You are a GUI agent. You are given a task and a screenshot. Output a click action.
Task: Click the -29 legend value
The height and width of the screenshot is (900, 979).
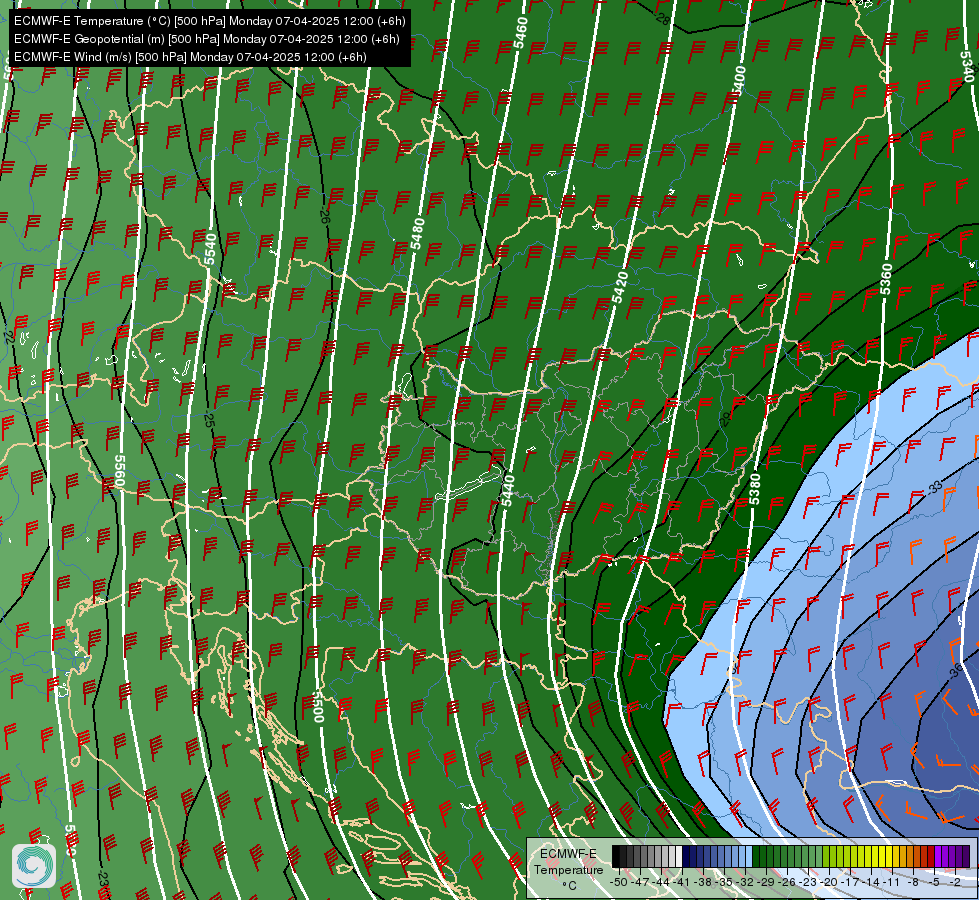(766, 882)
